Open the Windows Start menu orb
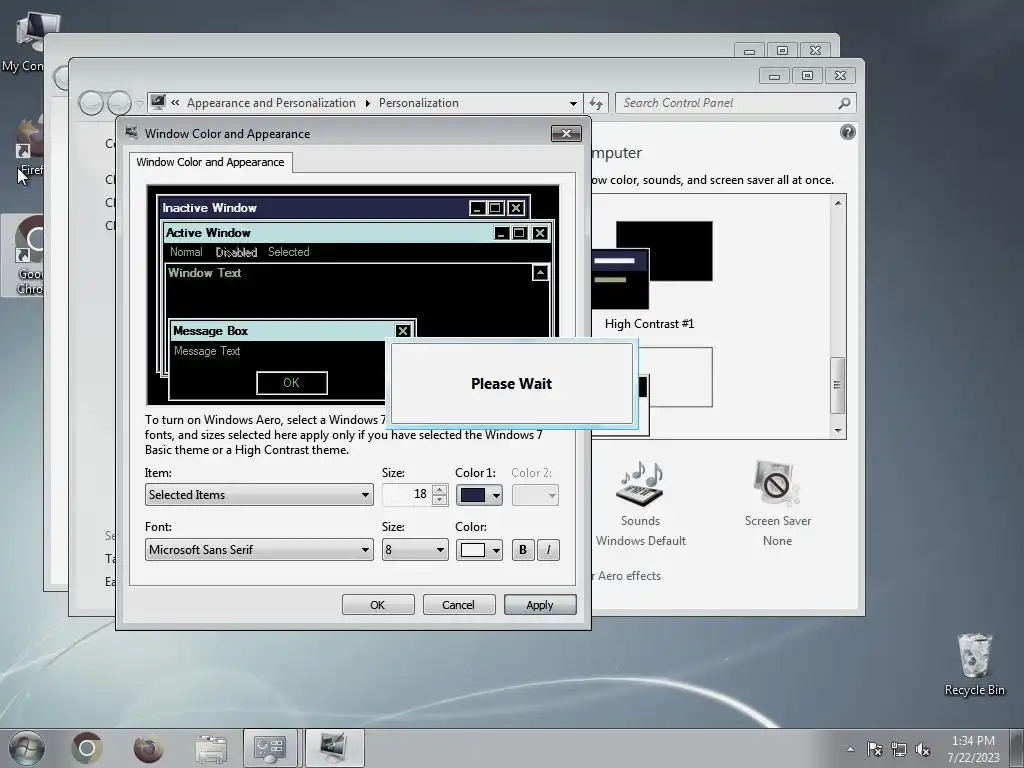The width and height of the screenshot is (1024, 768). click(27, 748)
